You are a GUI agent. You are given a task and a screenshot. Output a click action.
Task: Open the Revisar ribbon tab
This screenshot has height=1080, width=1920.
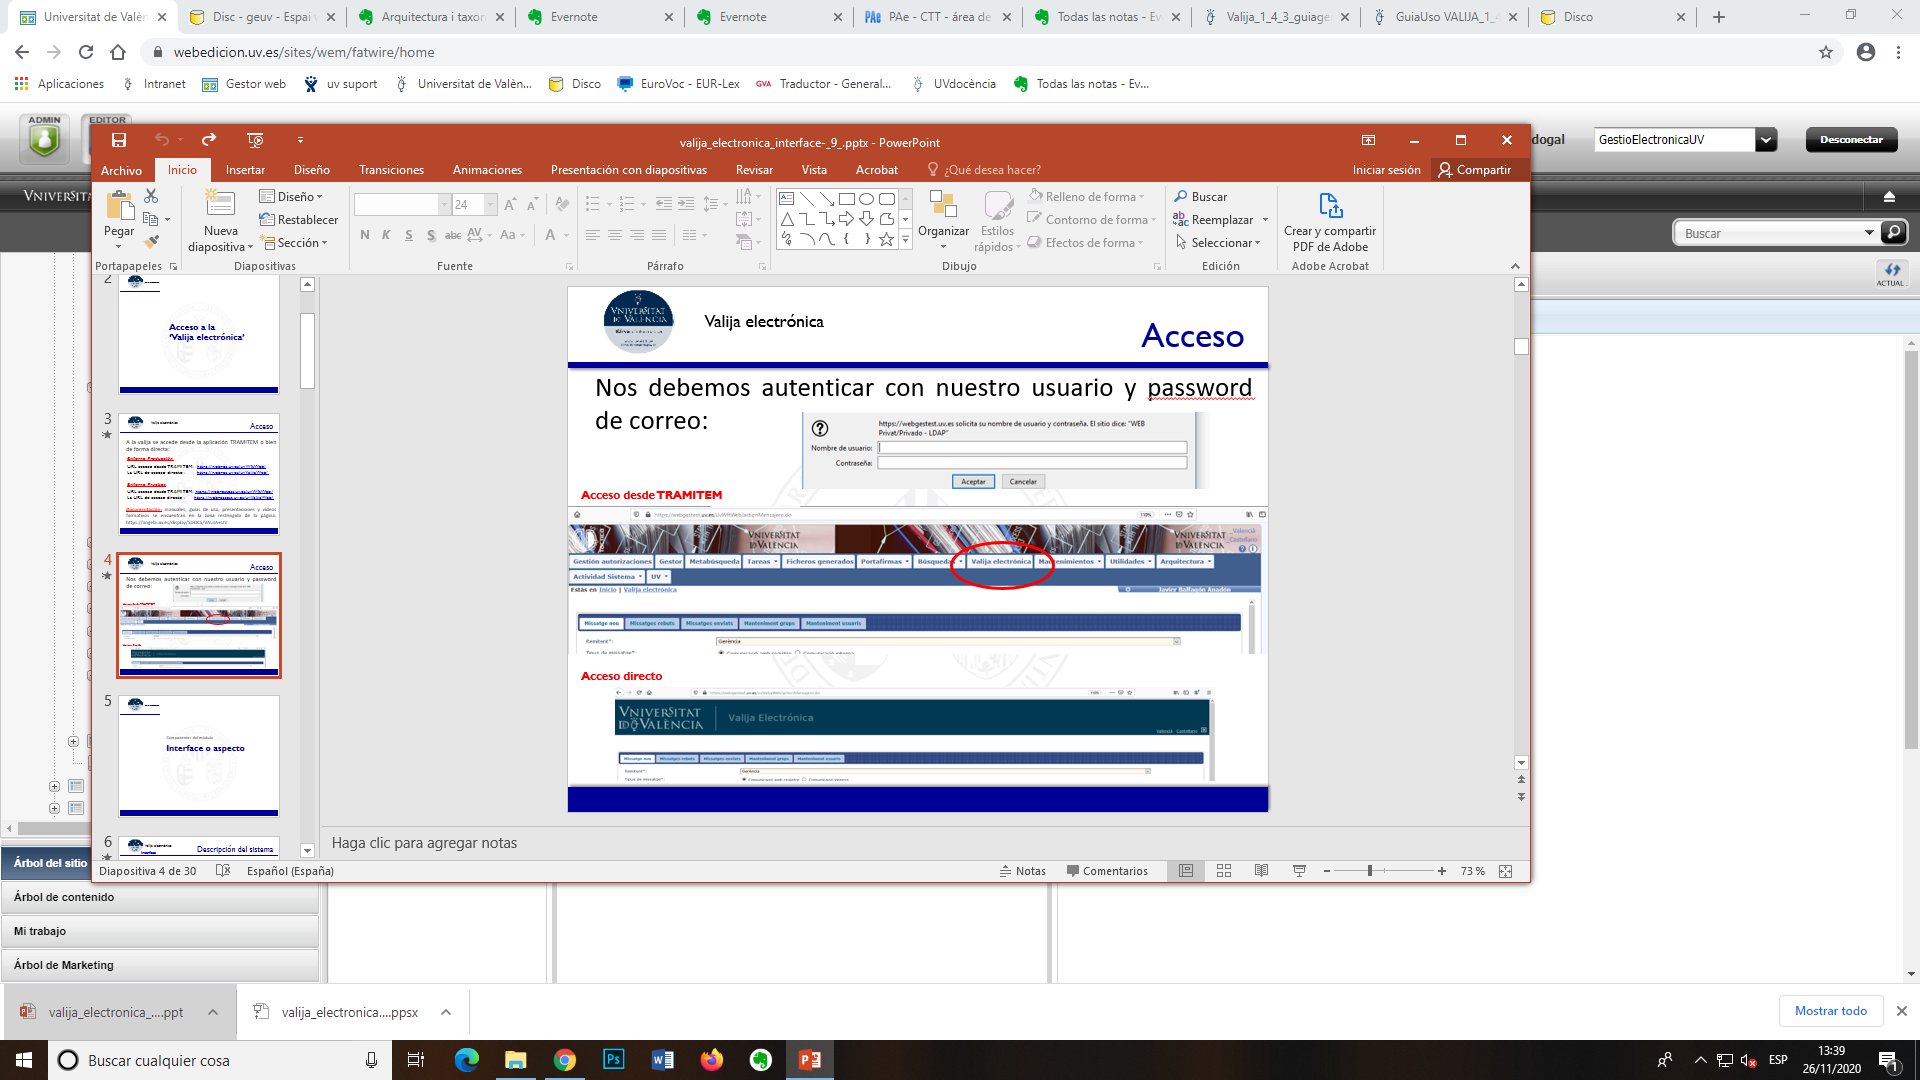tap(754, 170)
